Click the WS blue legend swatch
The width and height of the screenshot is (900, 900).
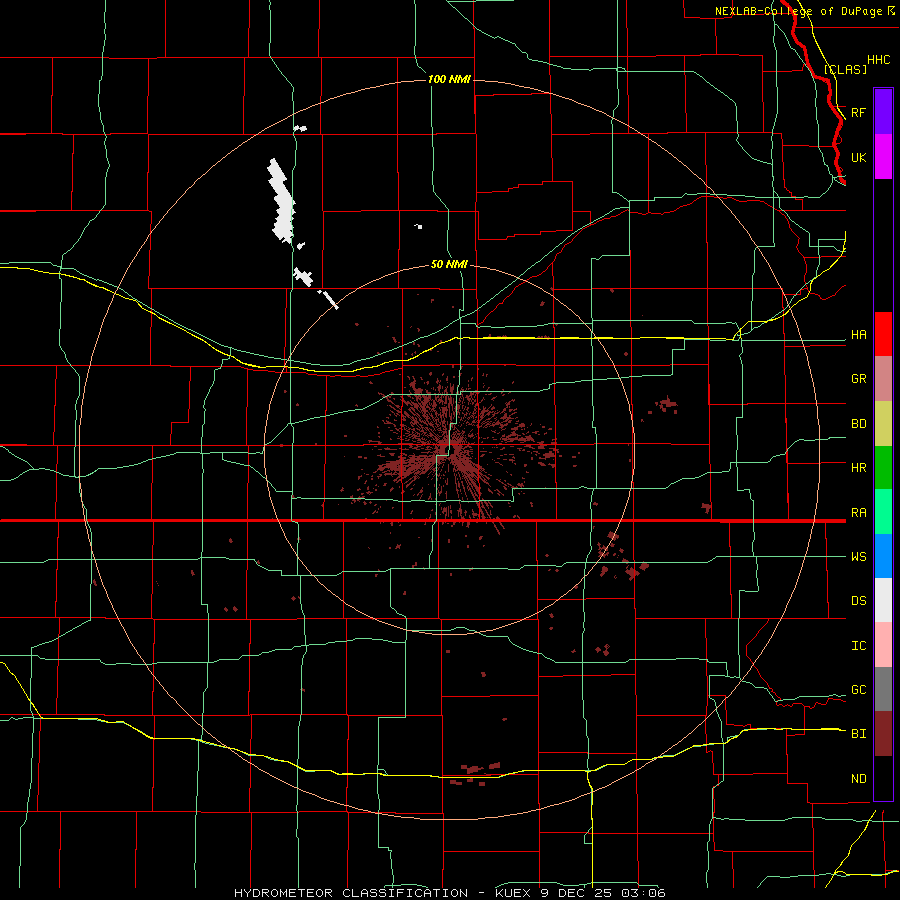pos(883,556)
